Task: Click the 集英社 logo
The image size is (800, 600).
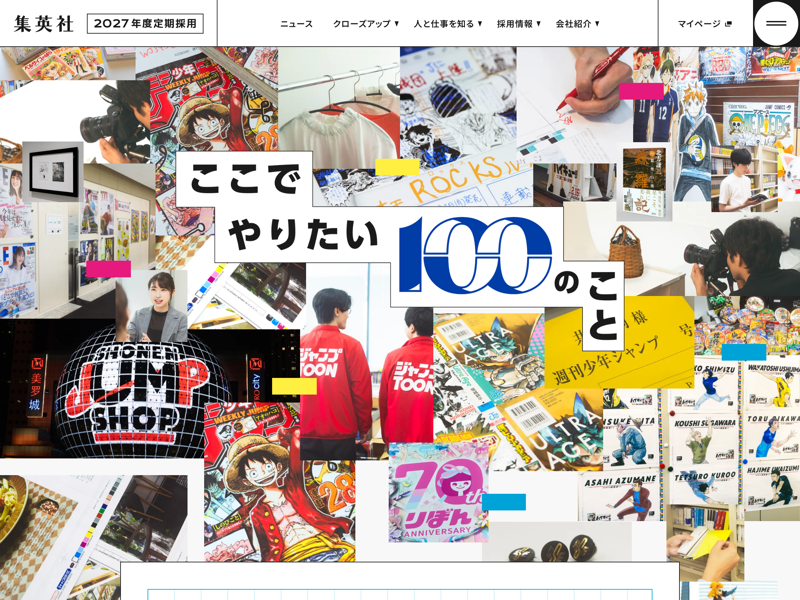Action: [44, 23]
